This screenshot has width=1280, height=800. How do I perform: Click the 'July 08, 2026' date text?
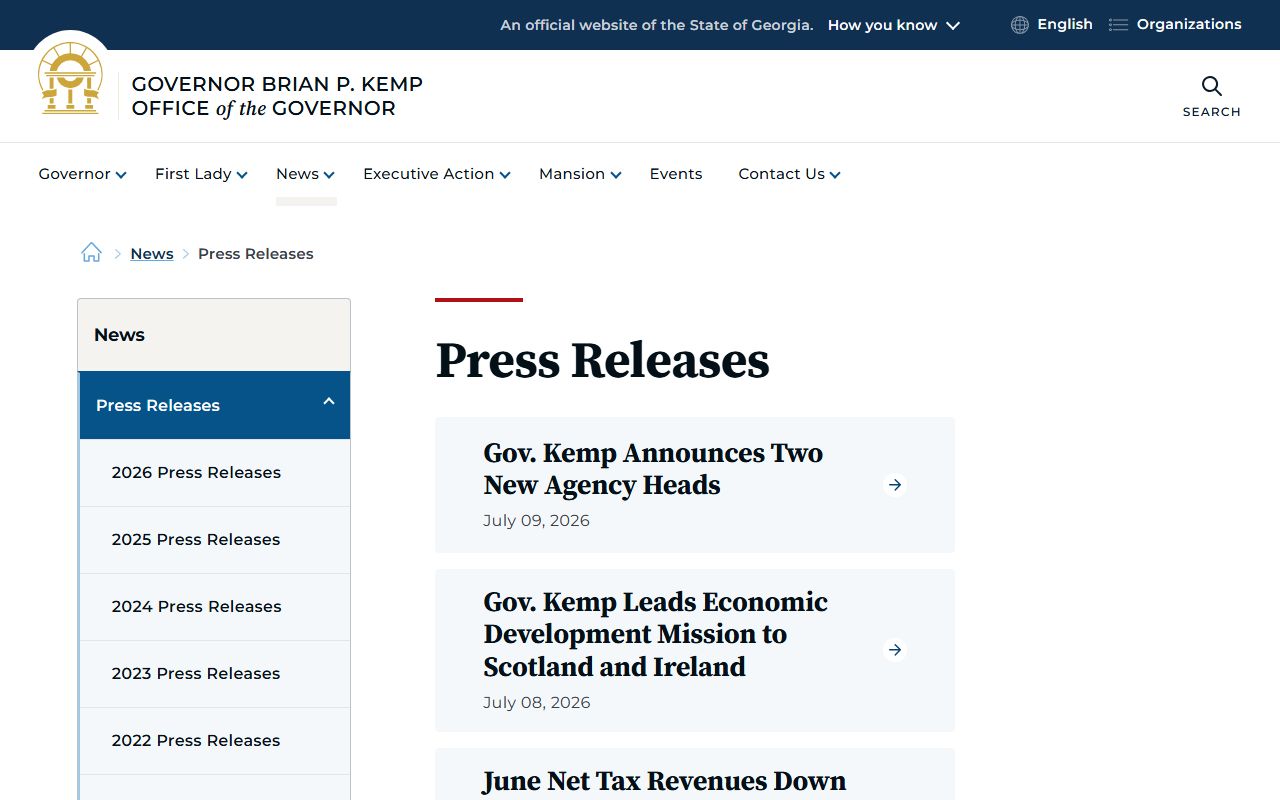pos(537,703)
